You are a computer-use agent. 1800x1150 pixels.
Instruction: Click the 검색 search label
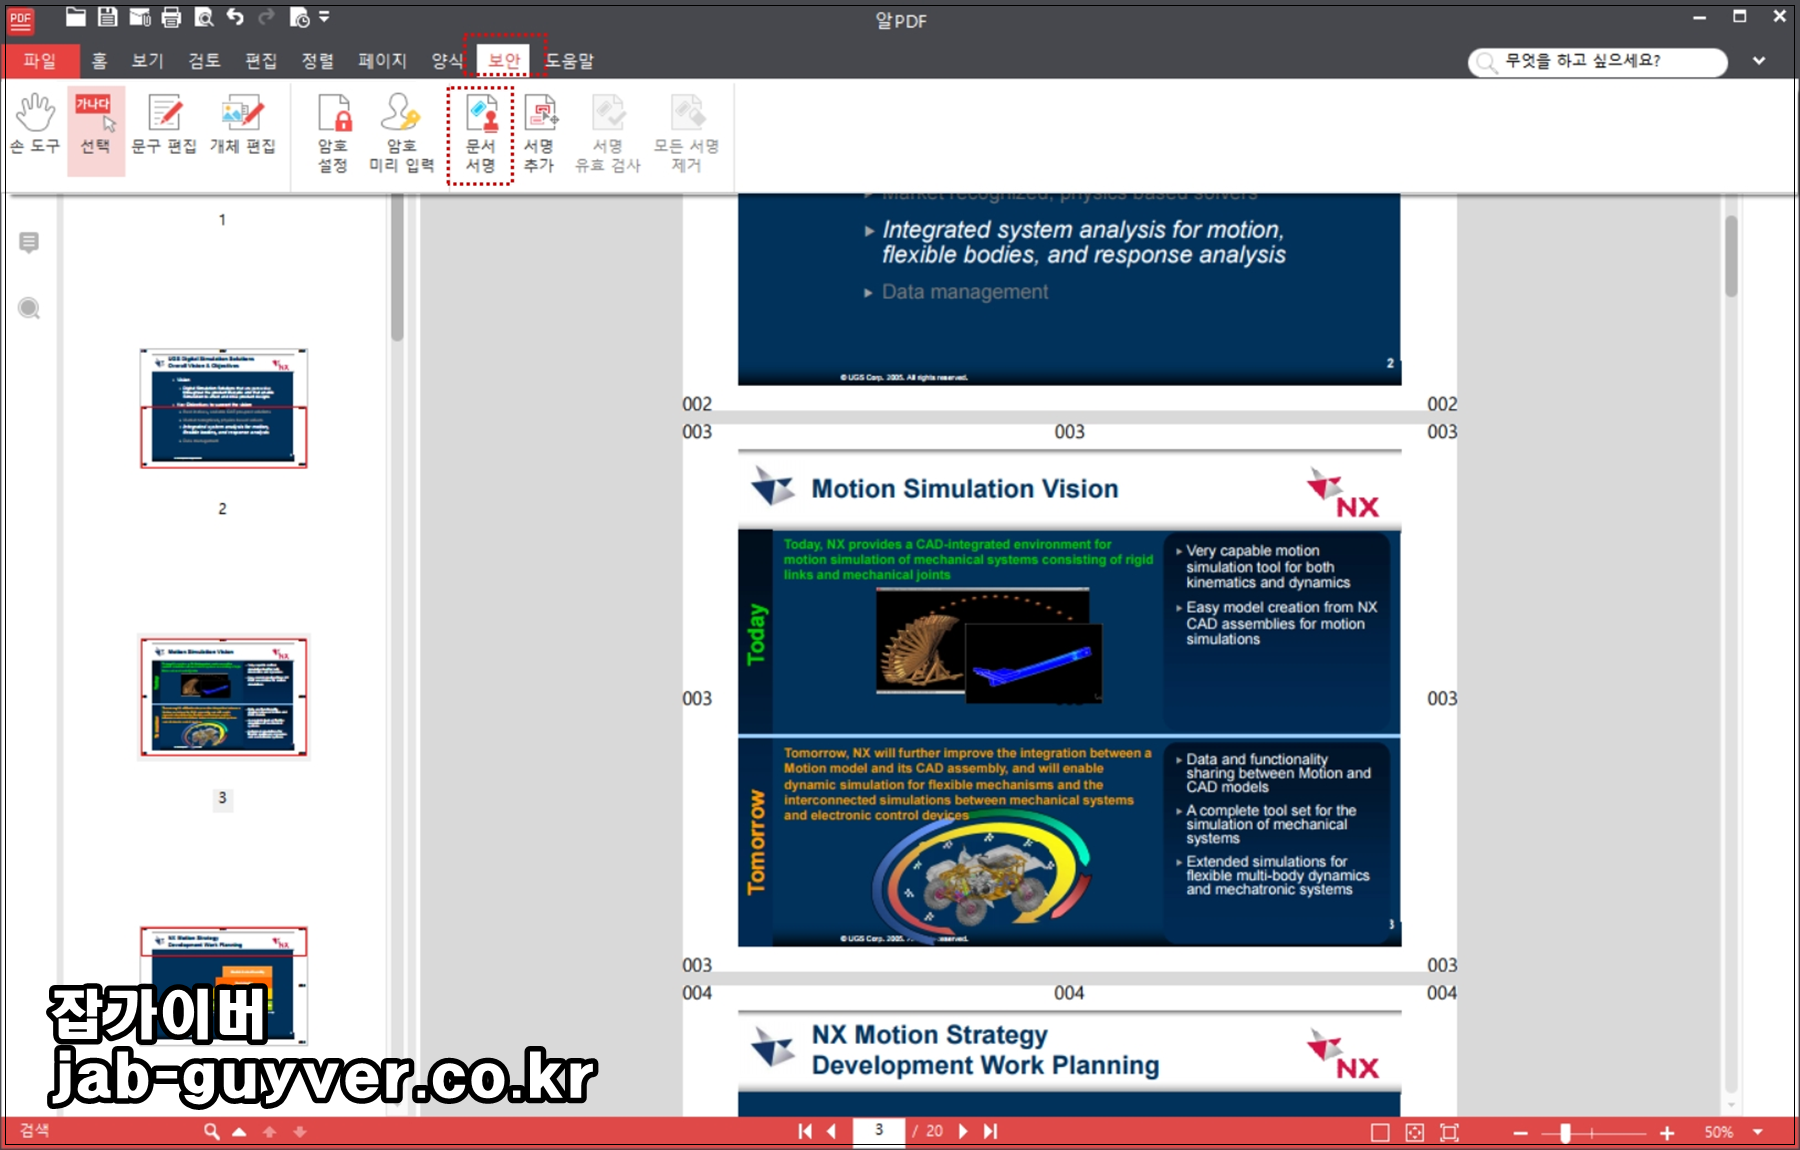coord(35,1130)
